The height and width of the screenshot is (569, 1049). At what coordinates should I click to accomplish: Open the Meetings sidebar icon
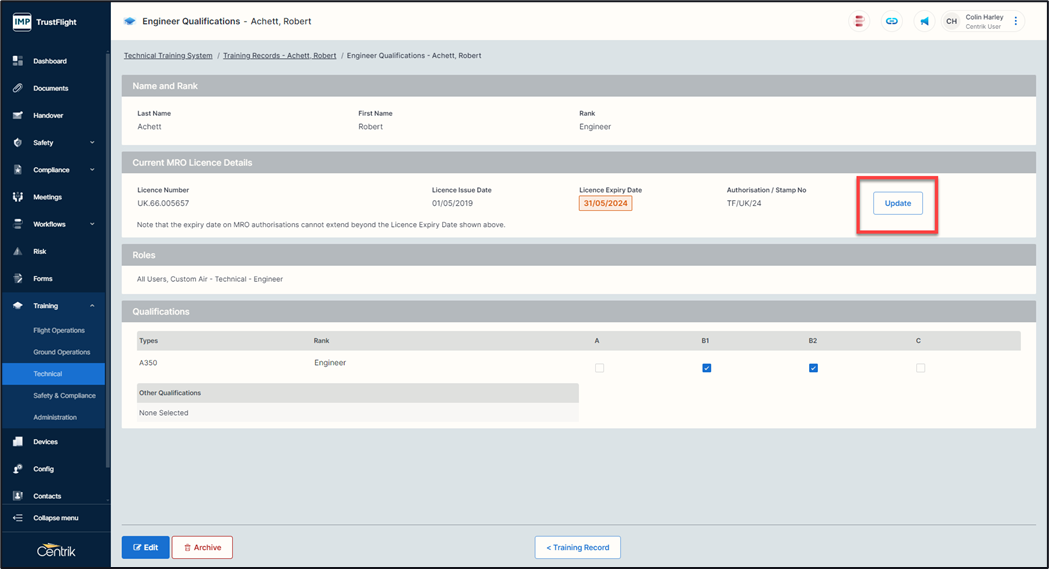[18, 197]
